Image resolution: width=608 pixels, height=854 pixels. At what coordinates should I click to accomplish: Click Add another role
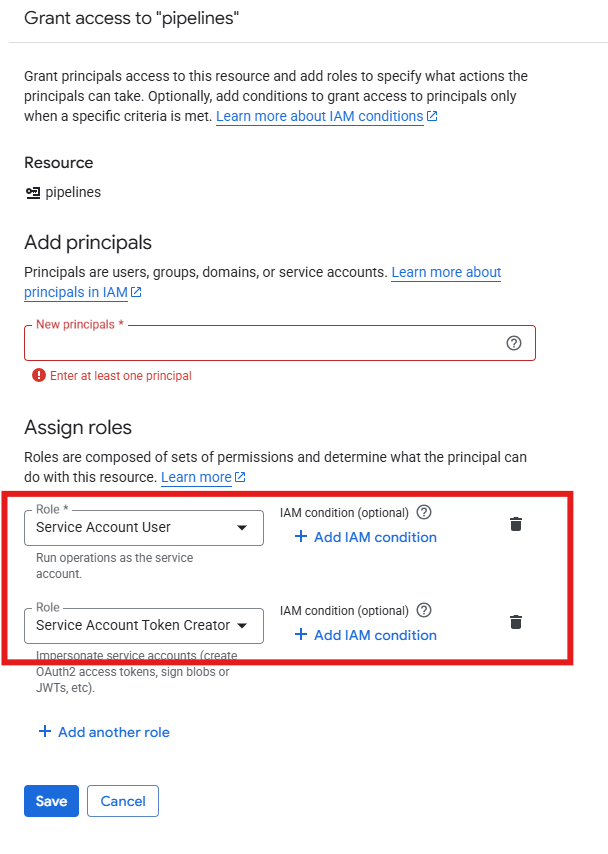click(x=113, y=732)
